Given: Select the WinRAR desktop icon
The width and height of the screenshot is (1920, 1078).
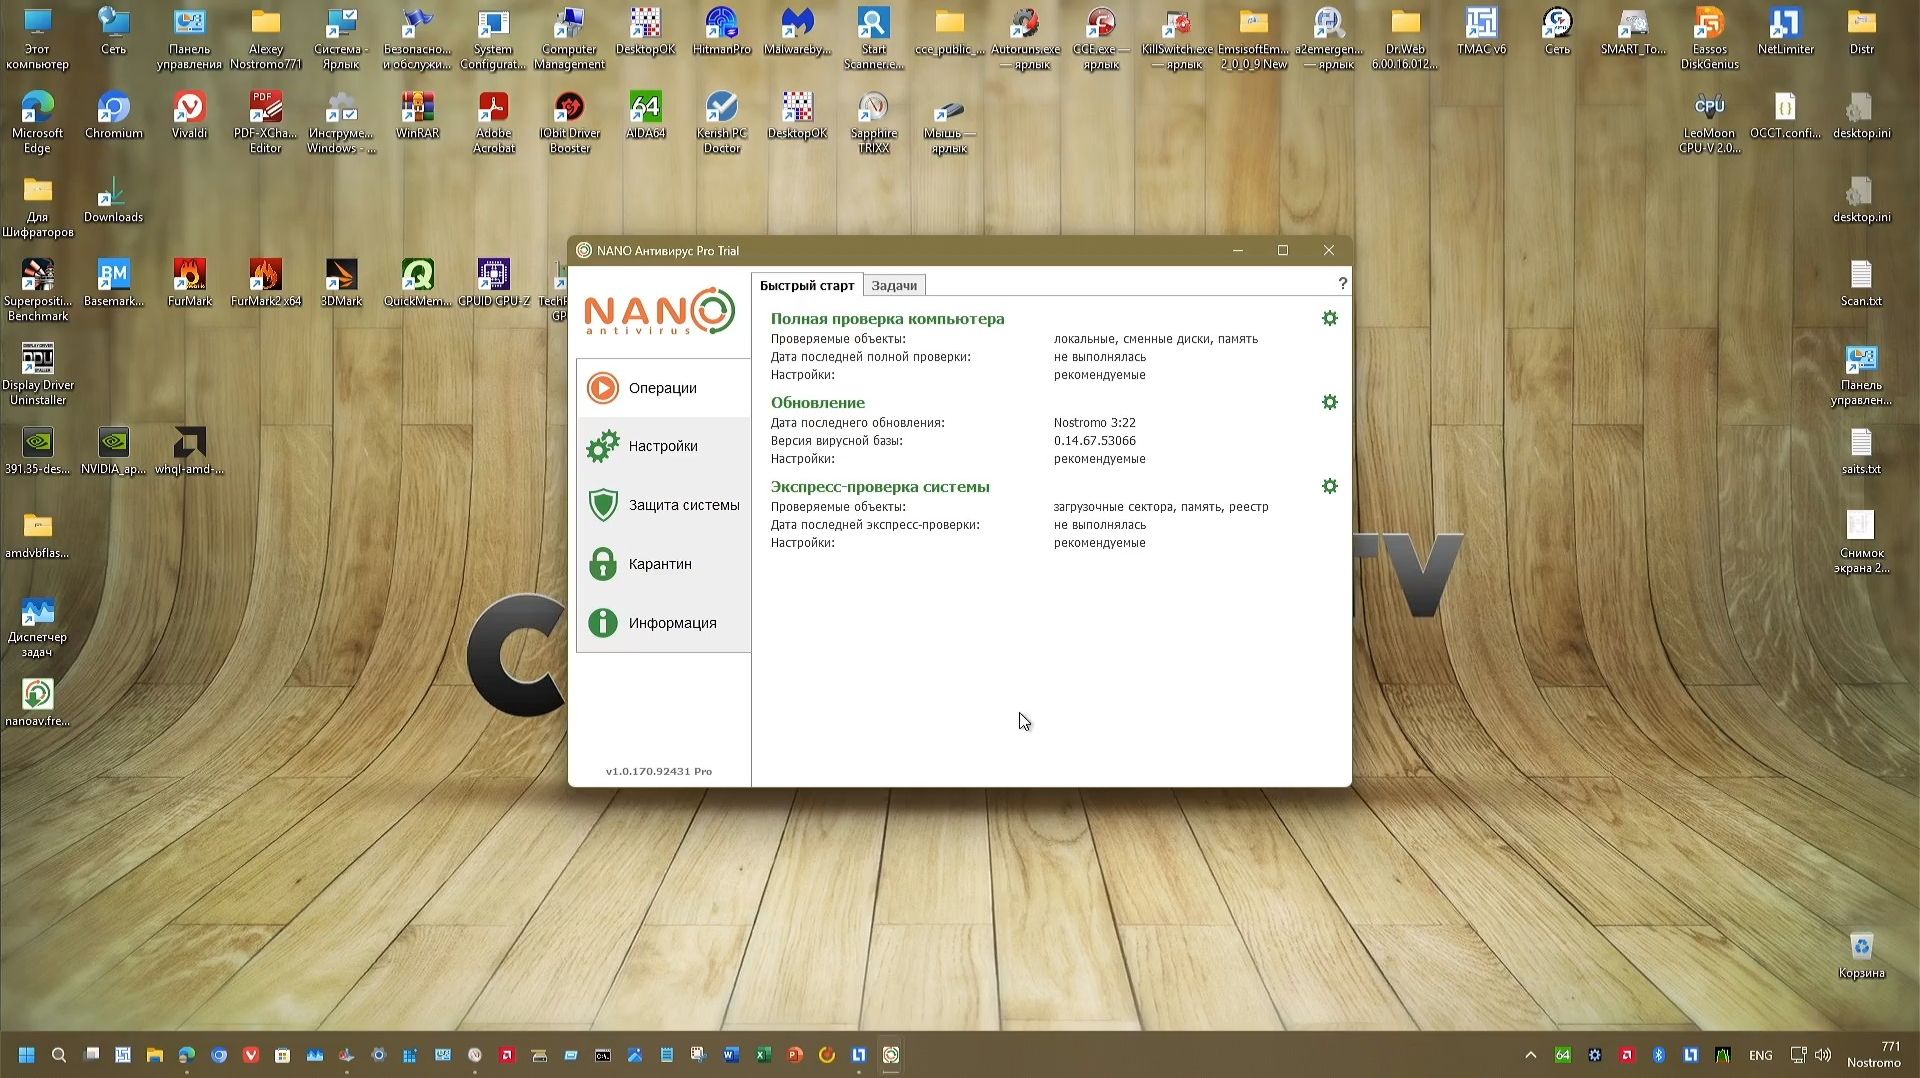Looking at the screenshot, I should 417,115.
